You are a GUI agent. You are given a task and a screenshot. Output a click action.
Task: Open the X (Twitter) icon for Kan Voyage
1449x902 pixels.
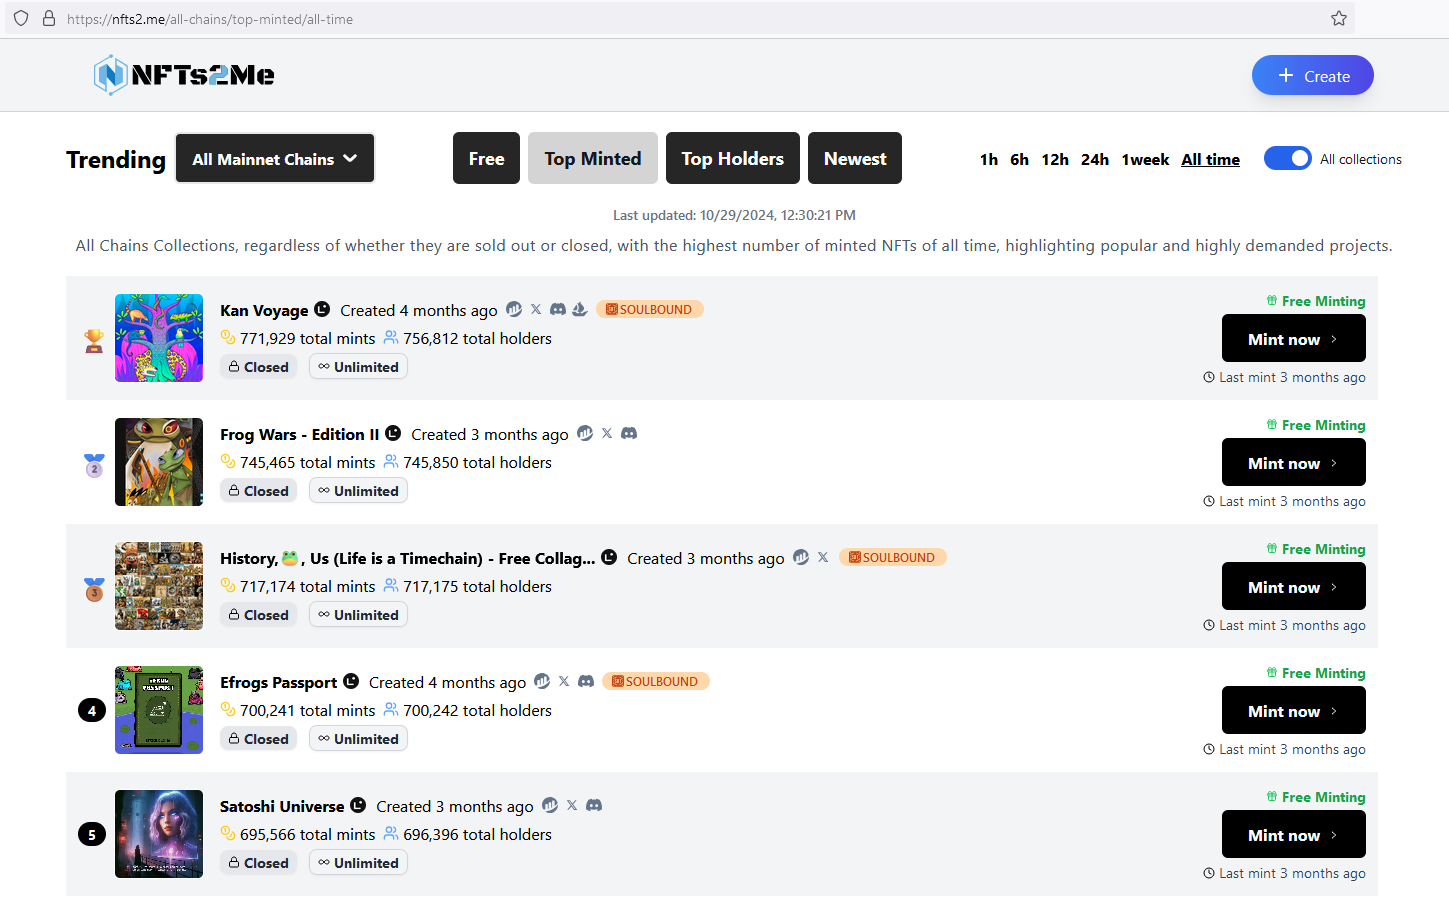pos(536,309)
